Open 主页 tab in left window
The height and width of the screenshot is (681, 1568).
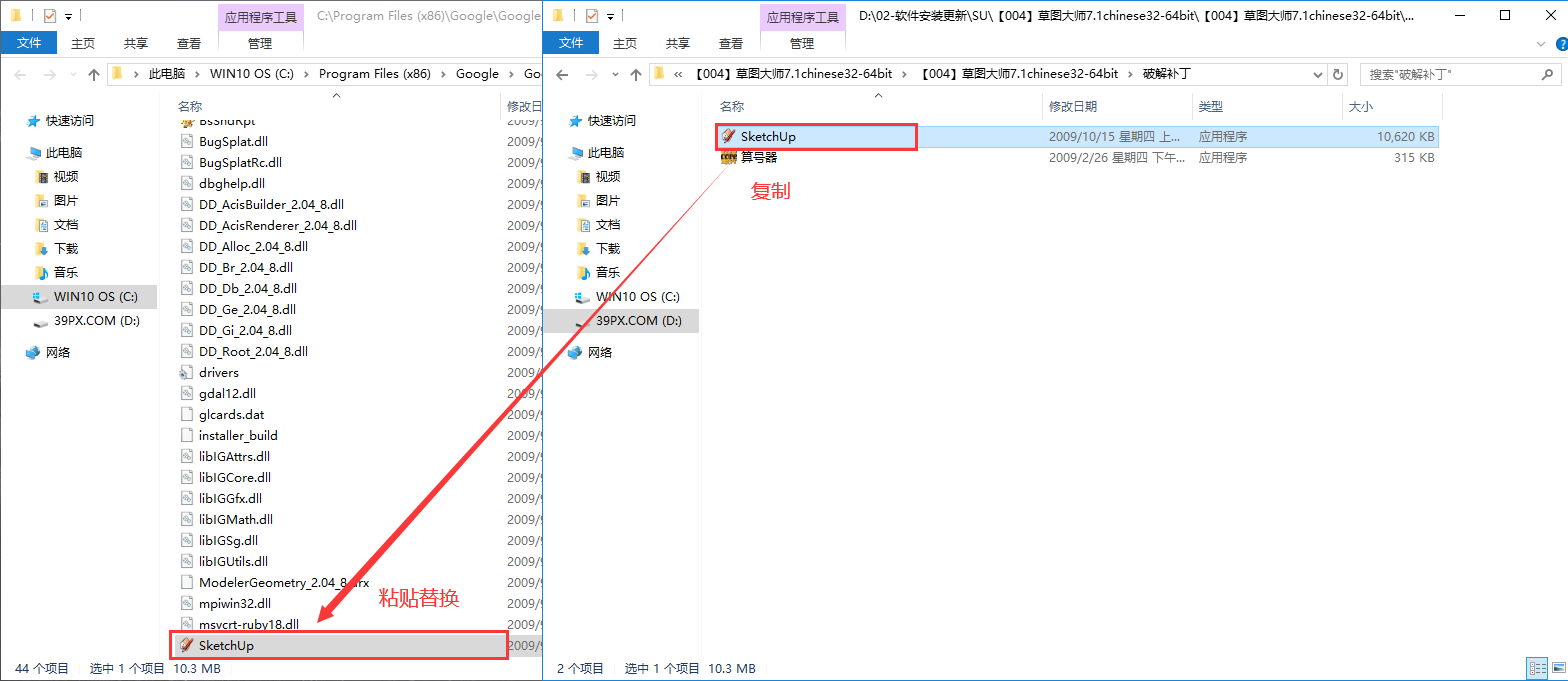(83, 43)
